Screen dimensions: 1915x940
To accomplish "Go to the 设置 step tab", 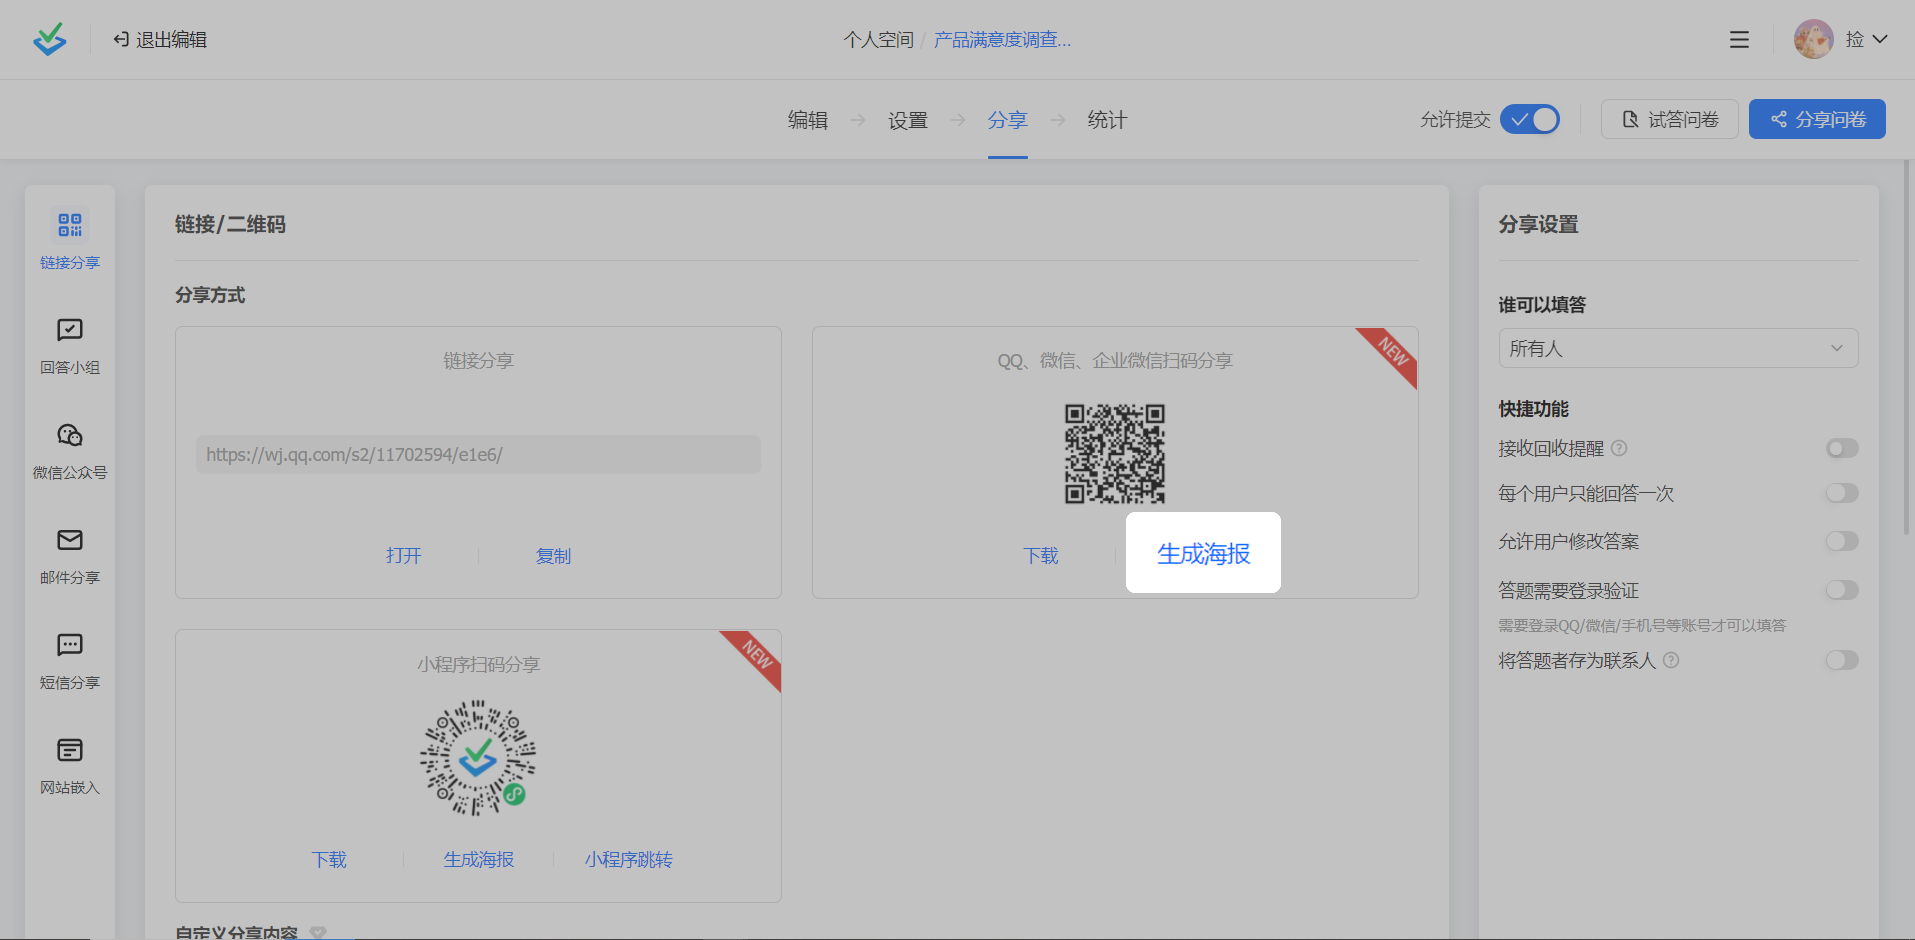I will pyautogui.click(x=907, y=120).
